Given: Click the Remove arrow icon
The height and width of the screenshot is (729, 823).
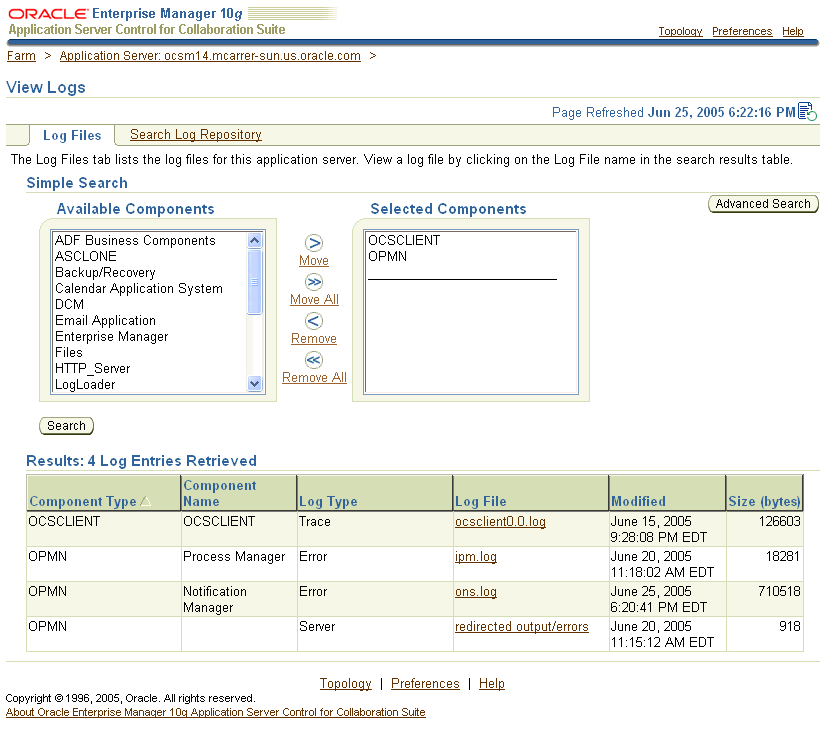Looking at the screenshot, I should point(313,321).
